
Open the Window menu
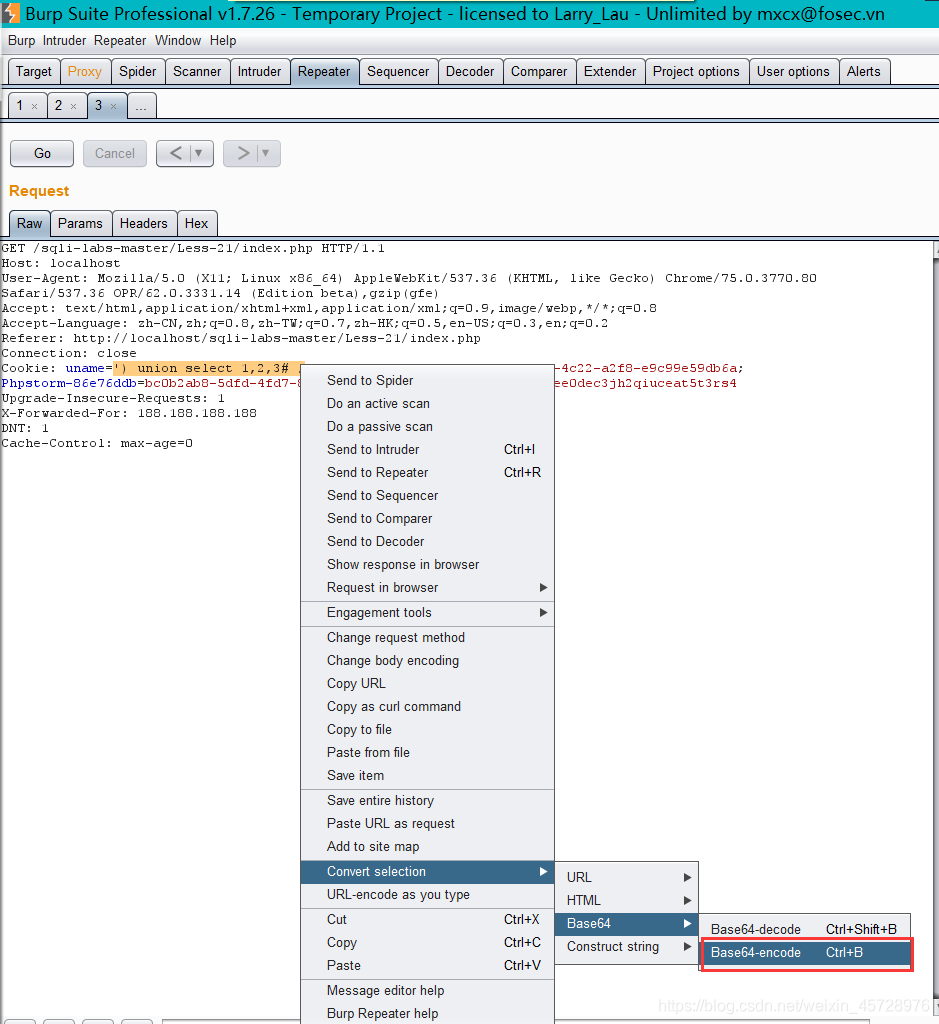point(178,40)
